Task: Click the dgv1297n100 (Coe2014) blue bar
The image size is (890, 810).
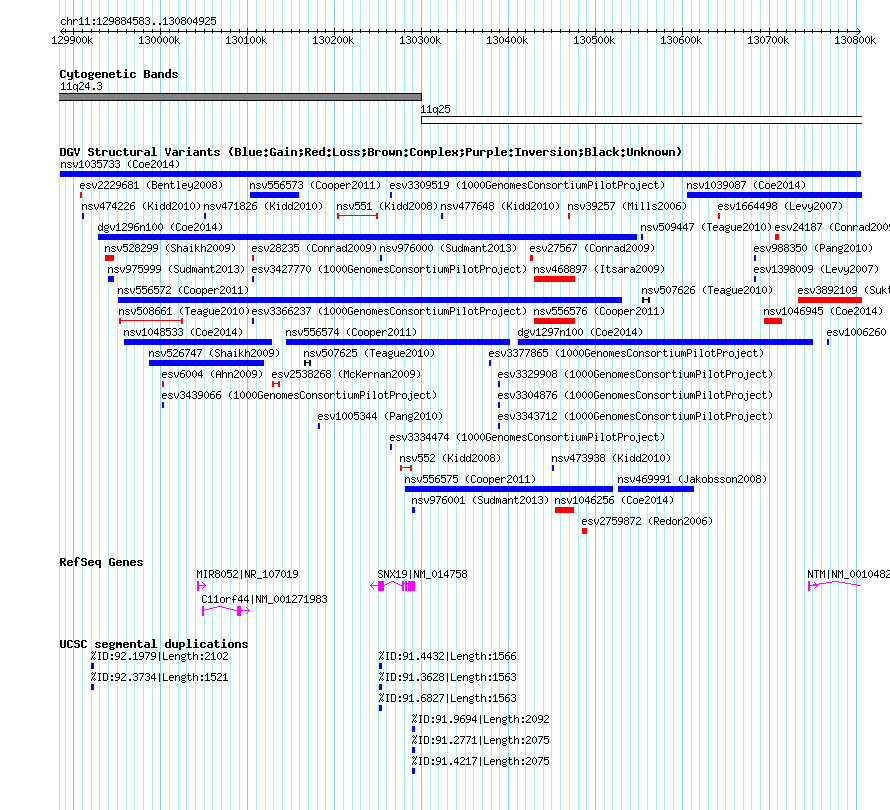Action: tap(665, 342)
